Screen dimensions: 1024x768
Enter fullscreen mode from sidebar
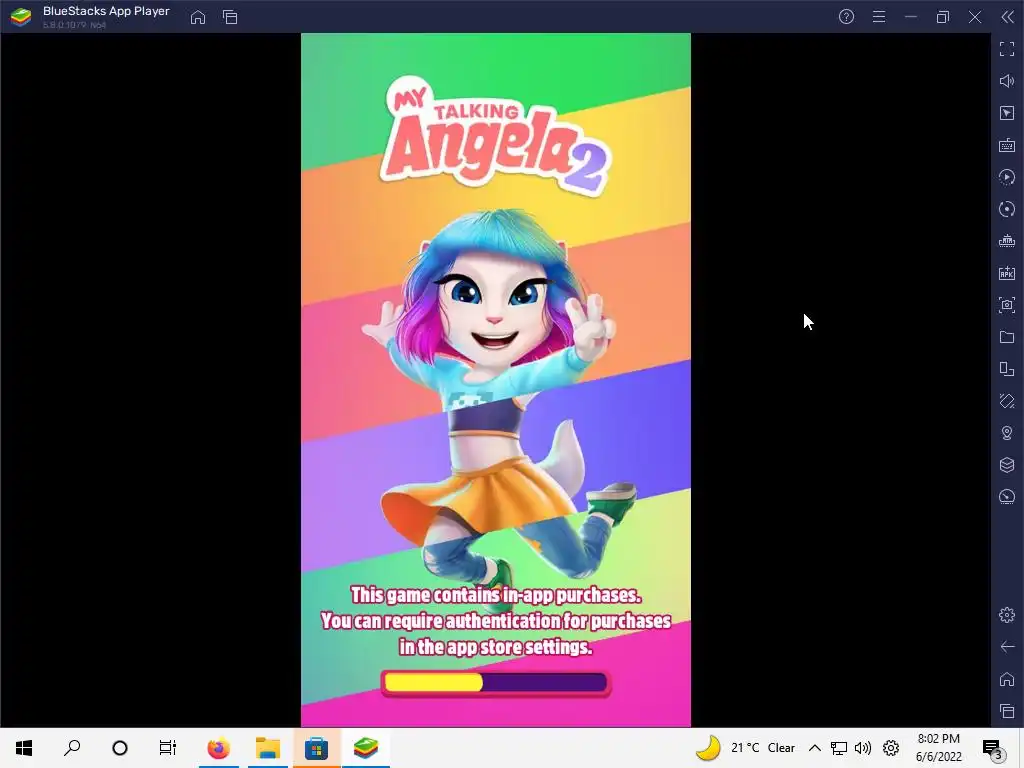coord(1007,49)
